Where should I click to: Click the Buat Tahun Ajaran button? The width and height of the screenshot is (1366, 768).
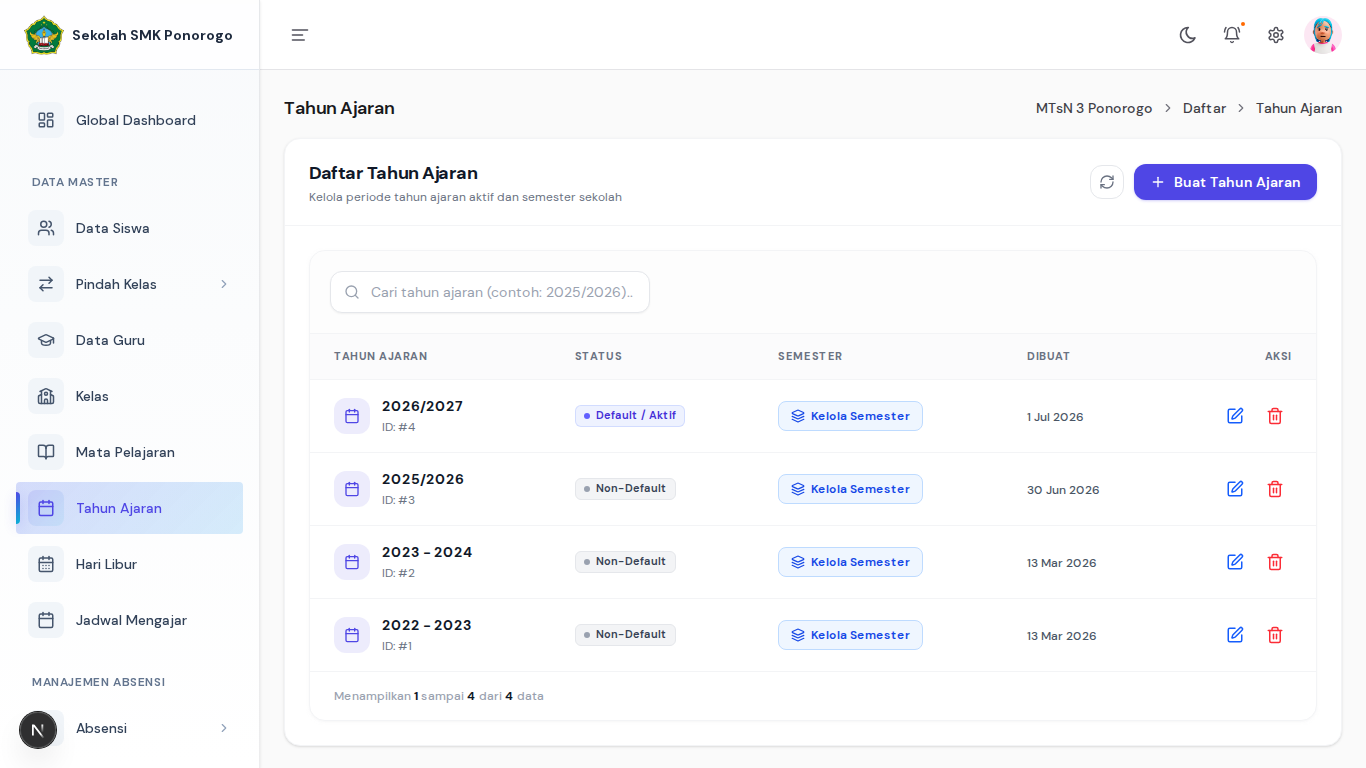[x=1225, y=182]
